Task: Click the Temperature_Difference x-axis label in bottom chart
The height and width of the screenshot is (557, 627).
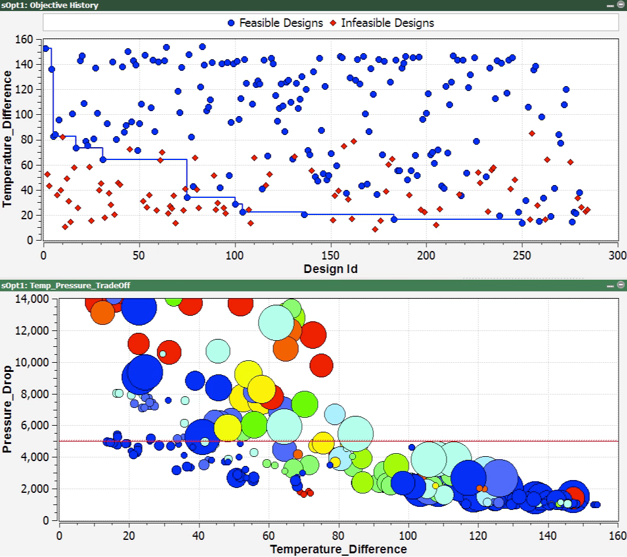Action: [337, 549]
